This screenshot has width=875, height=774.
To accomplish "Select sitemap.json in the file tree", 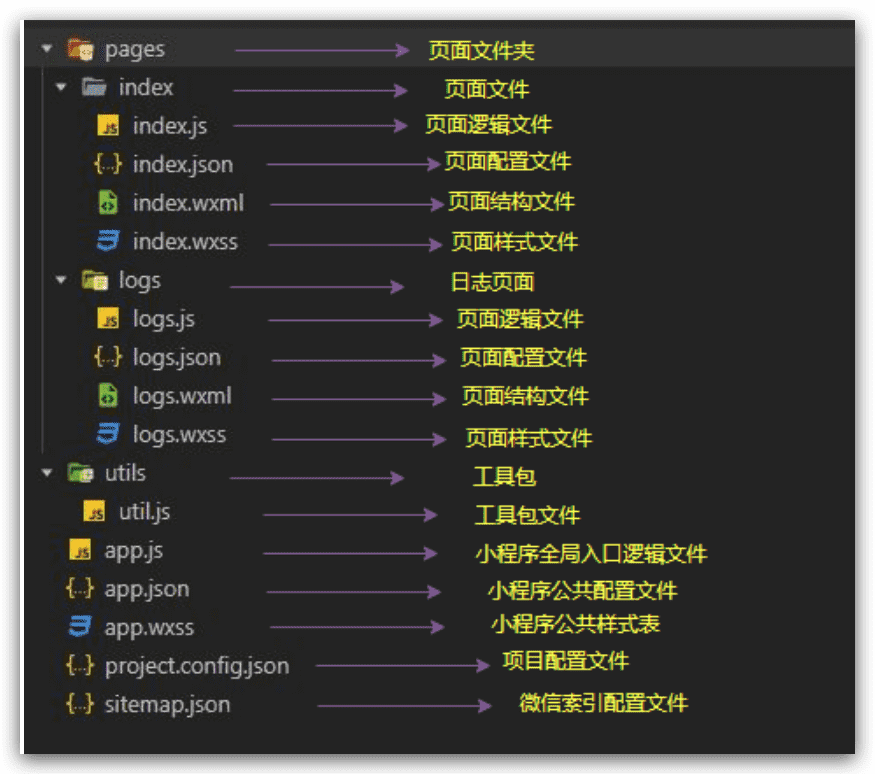I will coord(167,704).
